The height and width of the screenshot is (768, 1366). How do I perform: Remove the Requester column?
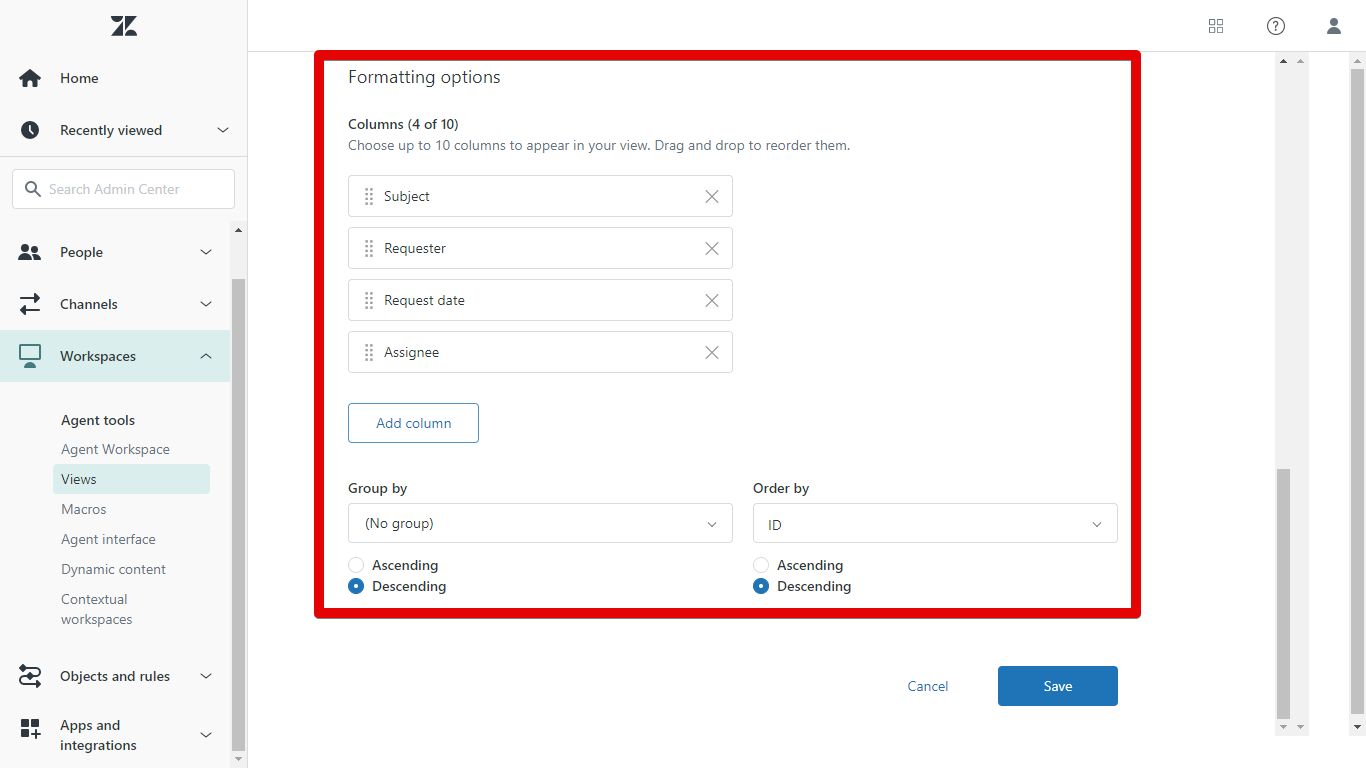pyautogui.click(x=712, y=248)
